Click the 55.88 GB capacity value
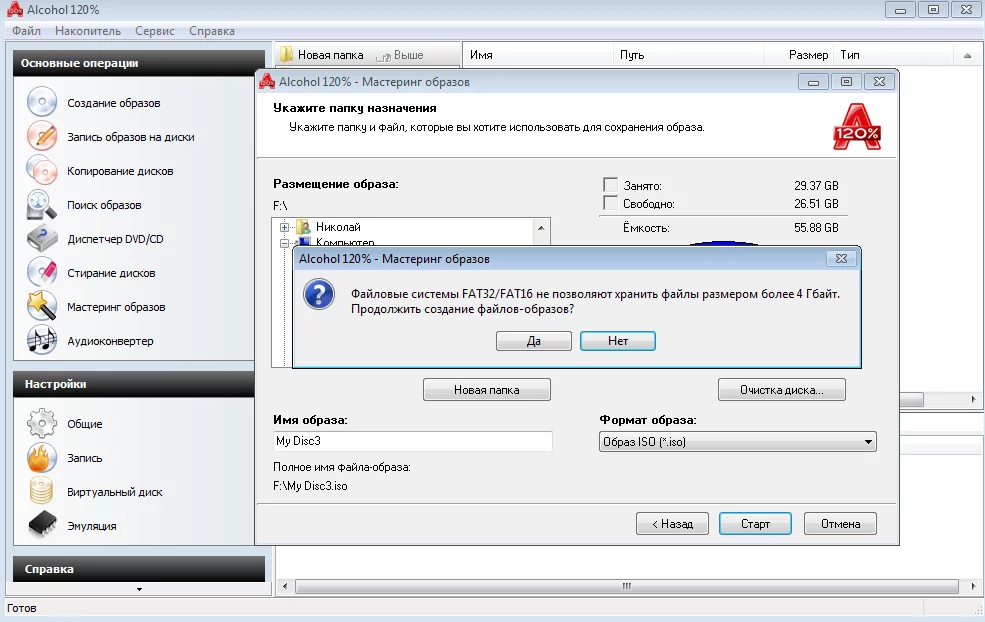The height and width of the screenshot is (622, 985). (816, 227)
